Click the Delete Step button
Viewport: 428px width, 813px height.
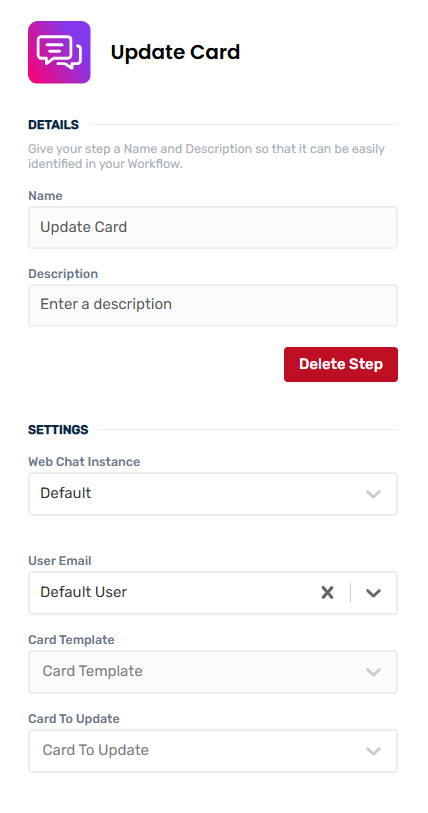(341, 365)
